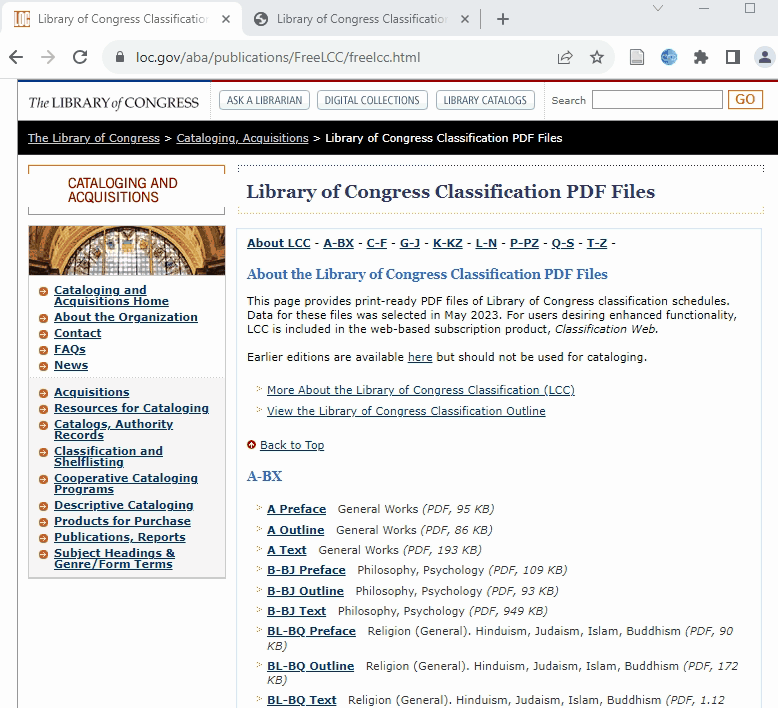Click the Back to Top link
The image size is (778, 708).
pyautogui.click(x=292, y=445)
